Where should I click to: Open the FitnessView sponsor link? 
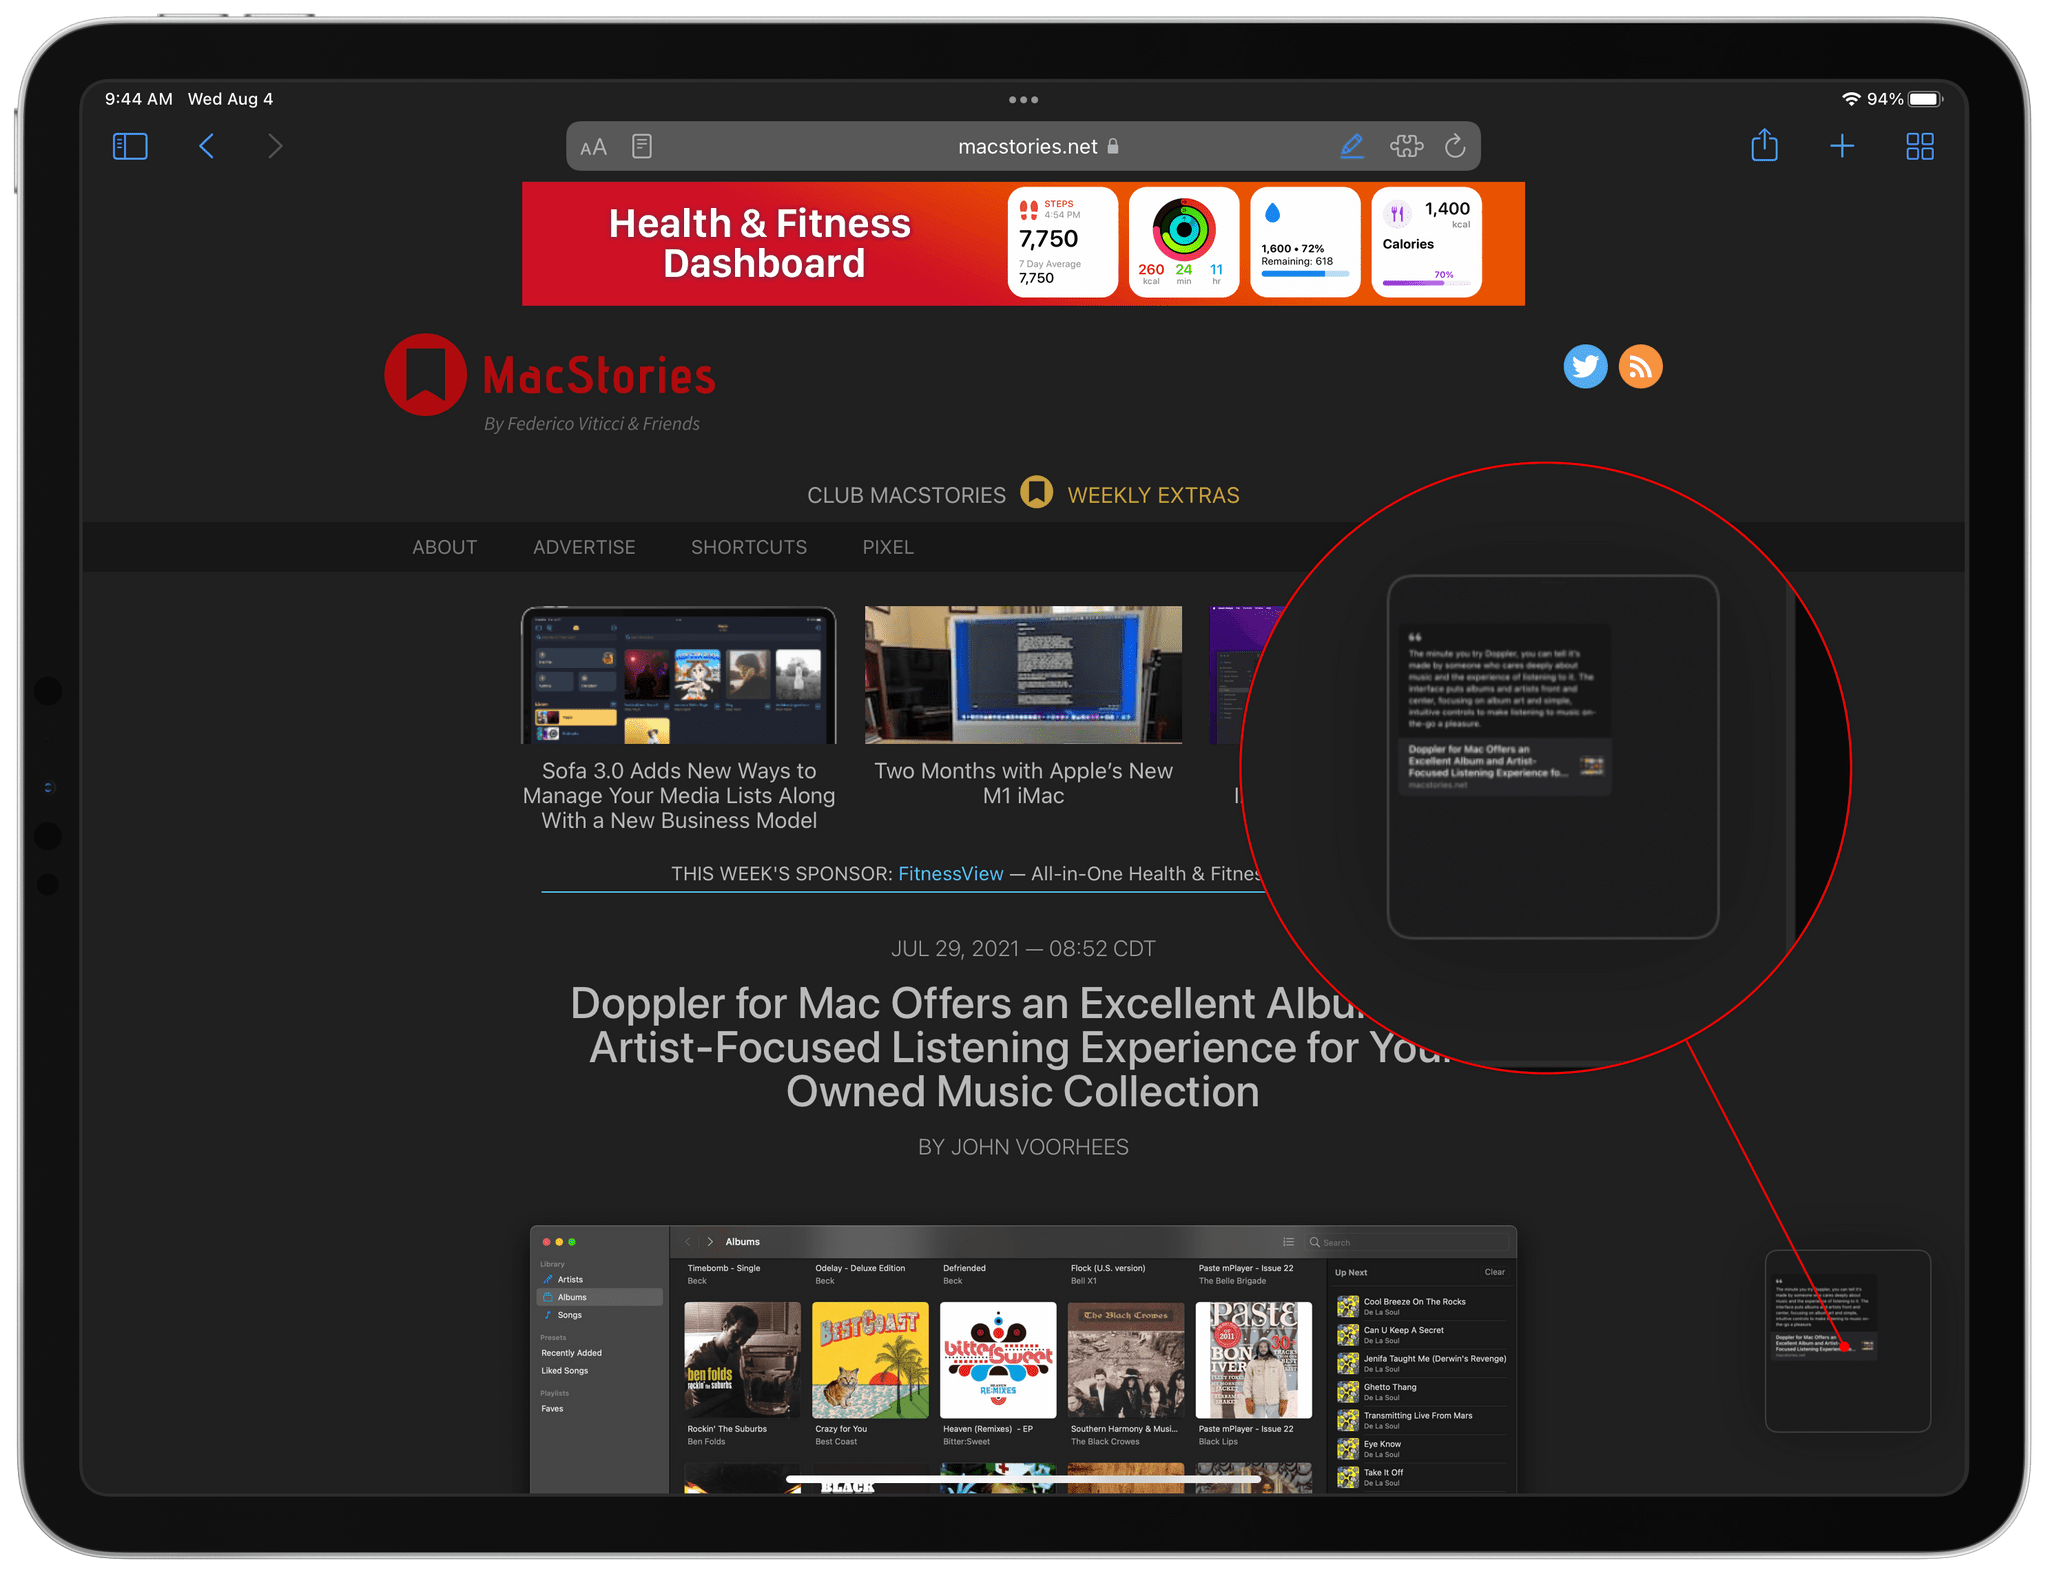point(950,874)
